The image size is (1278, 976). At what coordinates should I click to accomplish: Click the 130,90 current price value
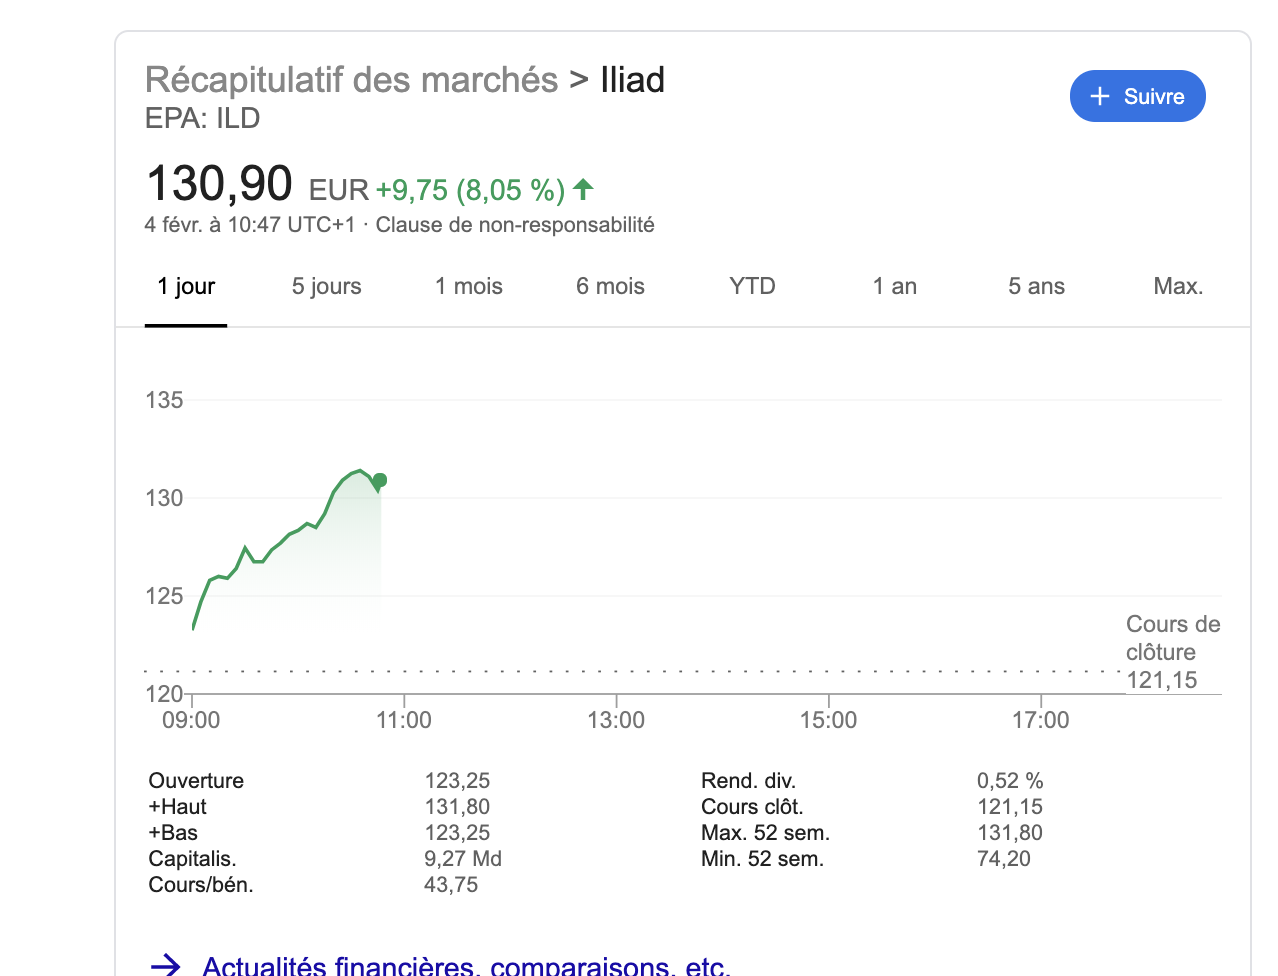pos(219,185)
